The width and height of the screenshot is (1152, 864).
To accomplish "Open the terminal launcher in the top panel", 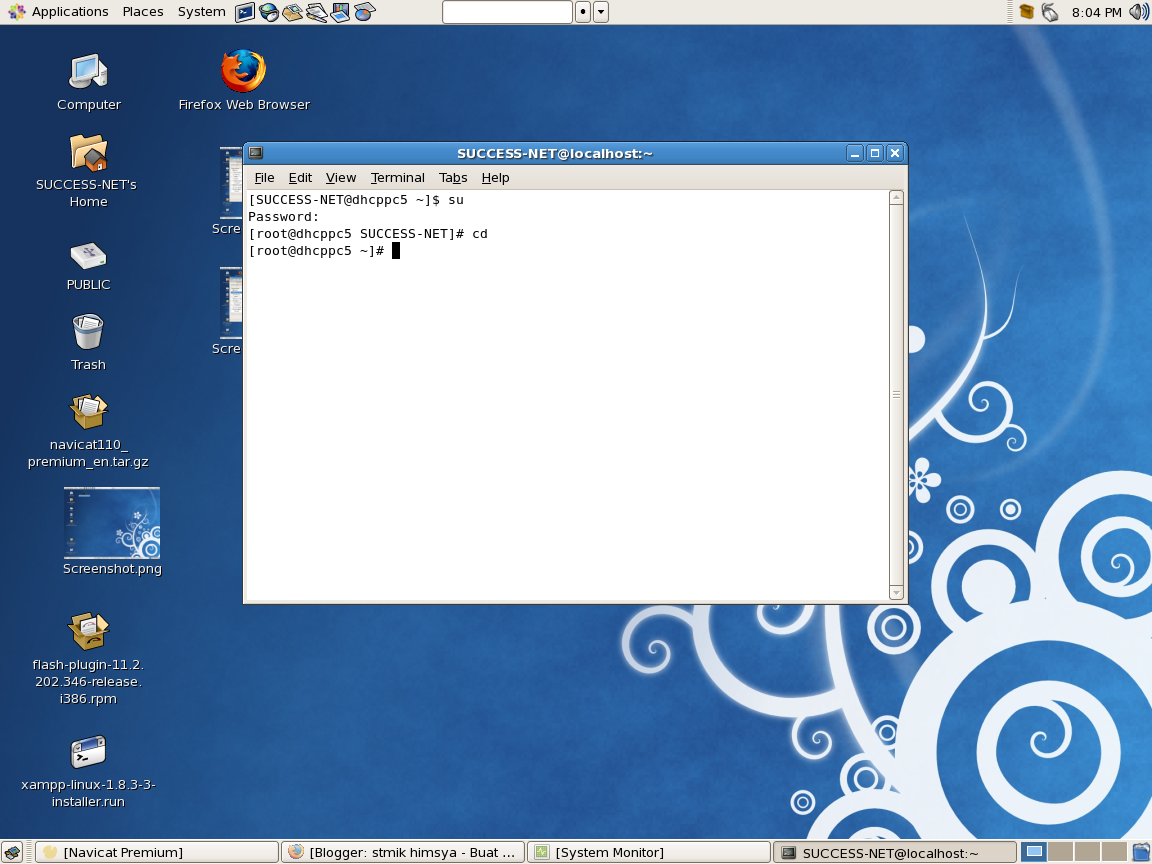I will click(x=244, y=11).
